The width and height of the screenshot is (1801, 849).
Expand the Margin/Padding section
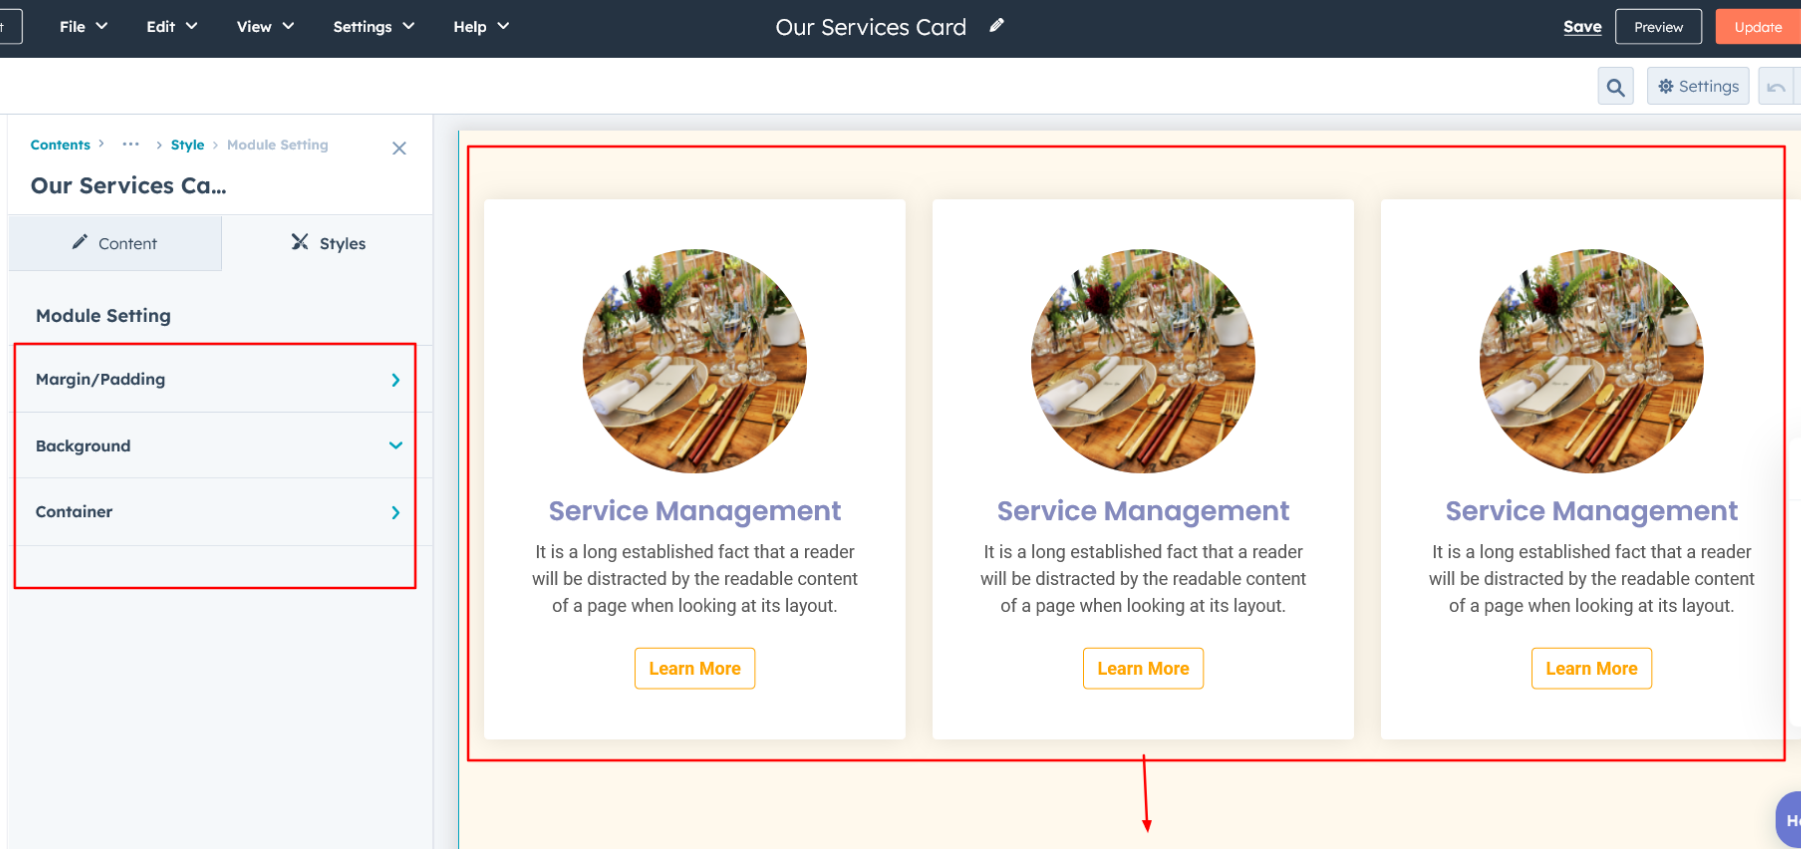pos(215,380)
